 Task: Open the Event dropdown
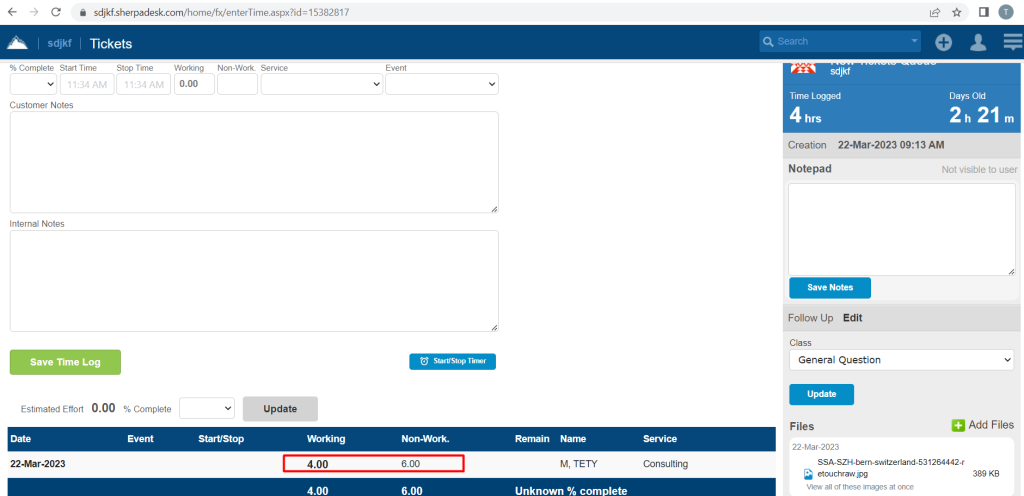[x=442, y=84]
